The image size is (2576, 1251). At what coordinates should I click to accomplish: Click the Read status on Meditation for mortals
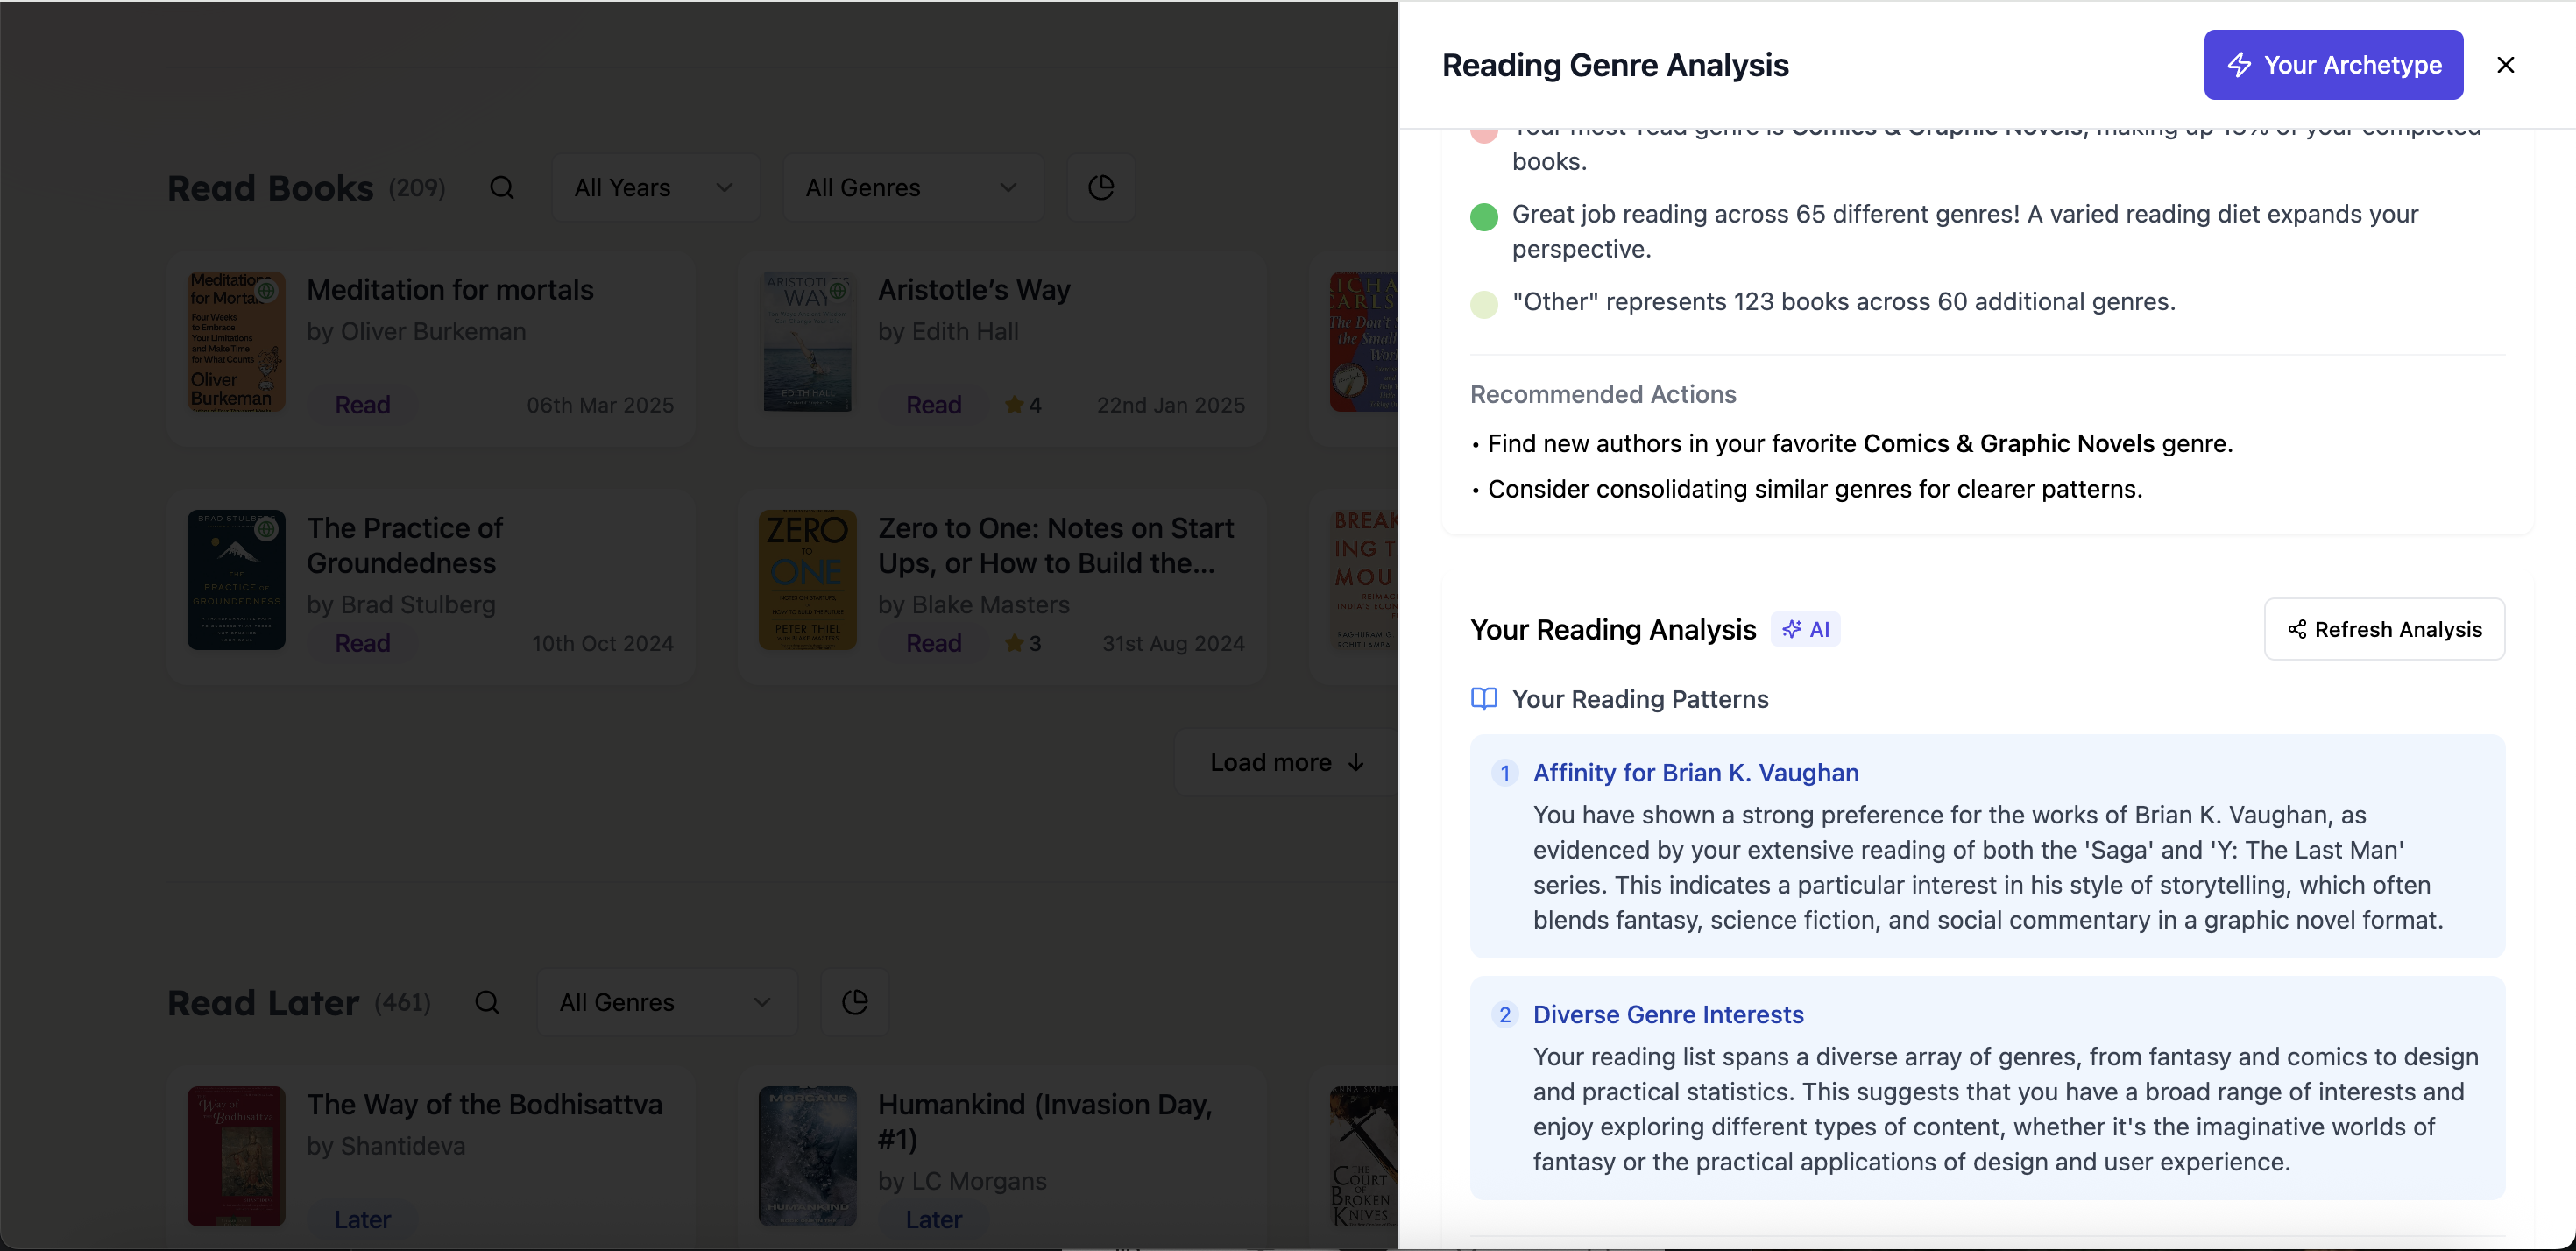pyautogui.click(x=362, y=405)
